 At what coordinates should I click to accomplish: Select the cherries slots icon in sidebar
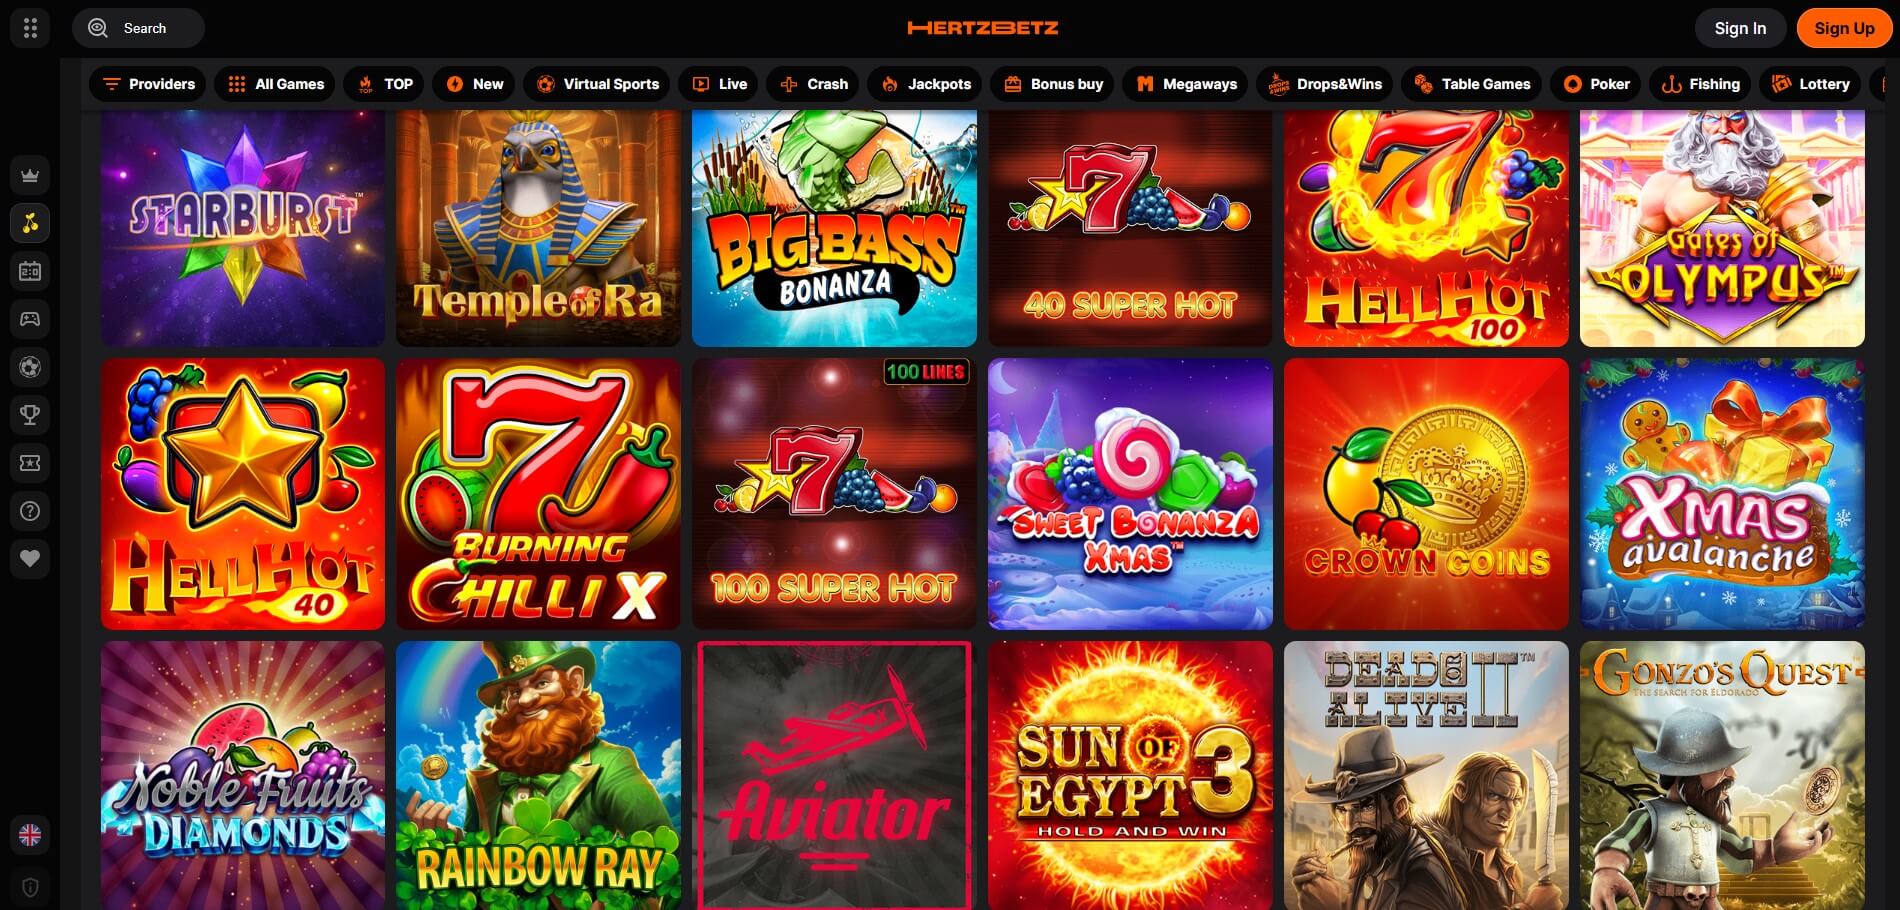pyautogui.click(x=30, y=223)
